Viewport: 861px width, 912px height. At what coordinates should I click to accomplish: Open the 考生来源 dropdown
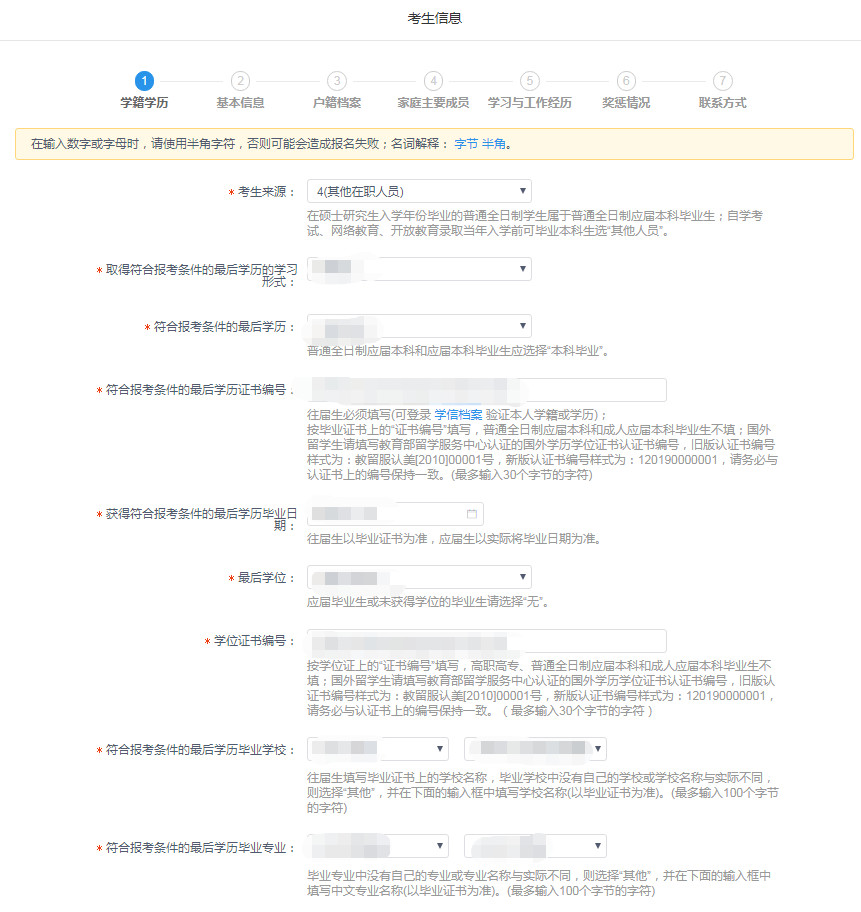[x=418, y=190]
